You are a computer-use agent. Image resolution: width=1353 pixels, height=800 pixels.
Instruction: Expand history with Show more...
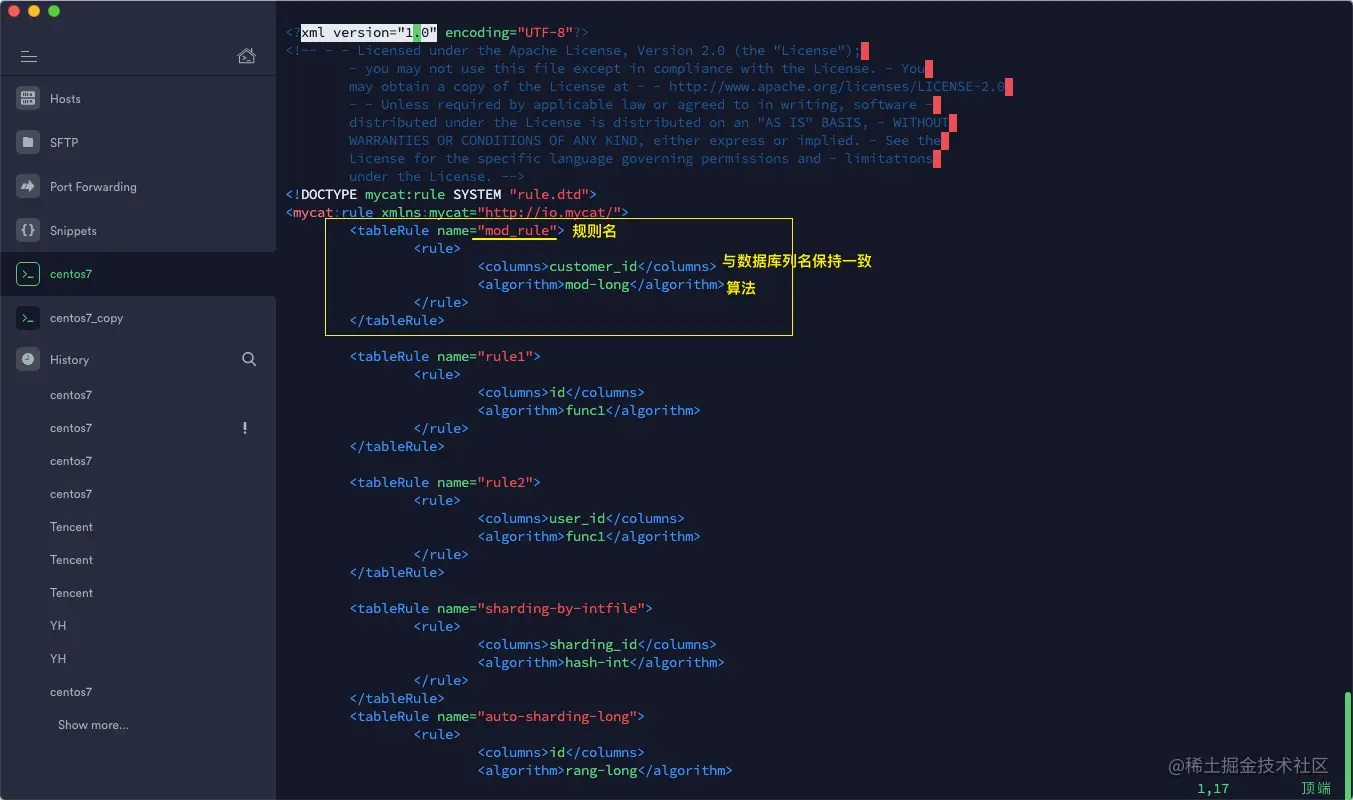pos(93,725)
